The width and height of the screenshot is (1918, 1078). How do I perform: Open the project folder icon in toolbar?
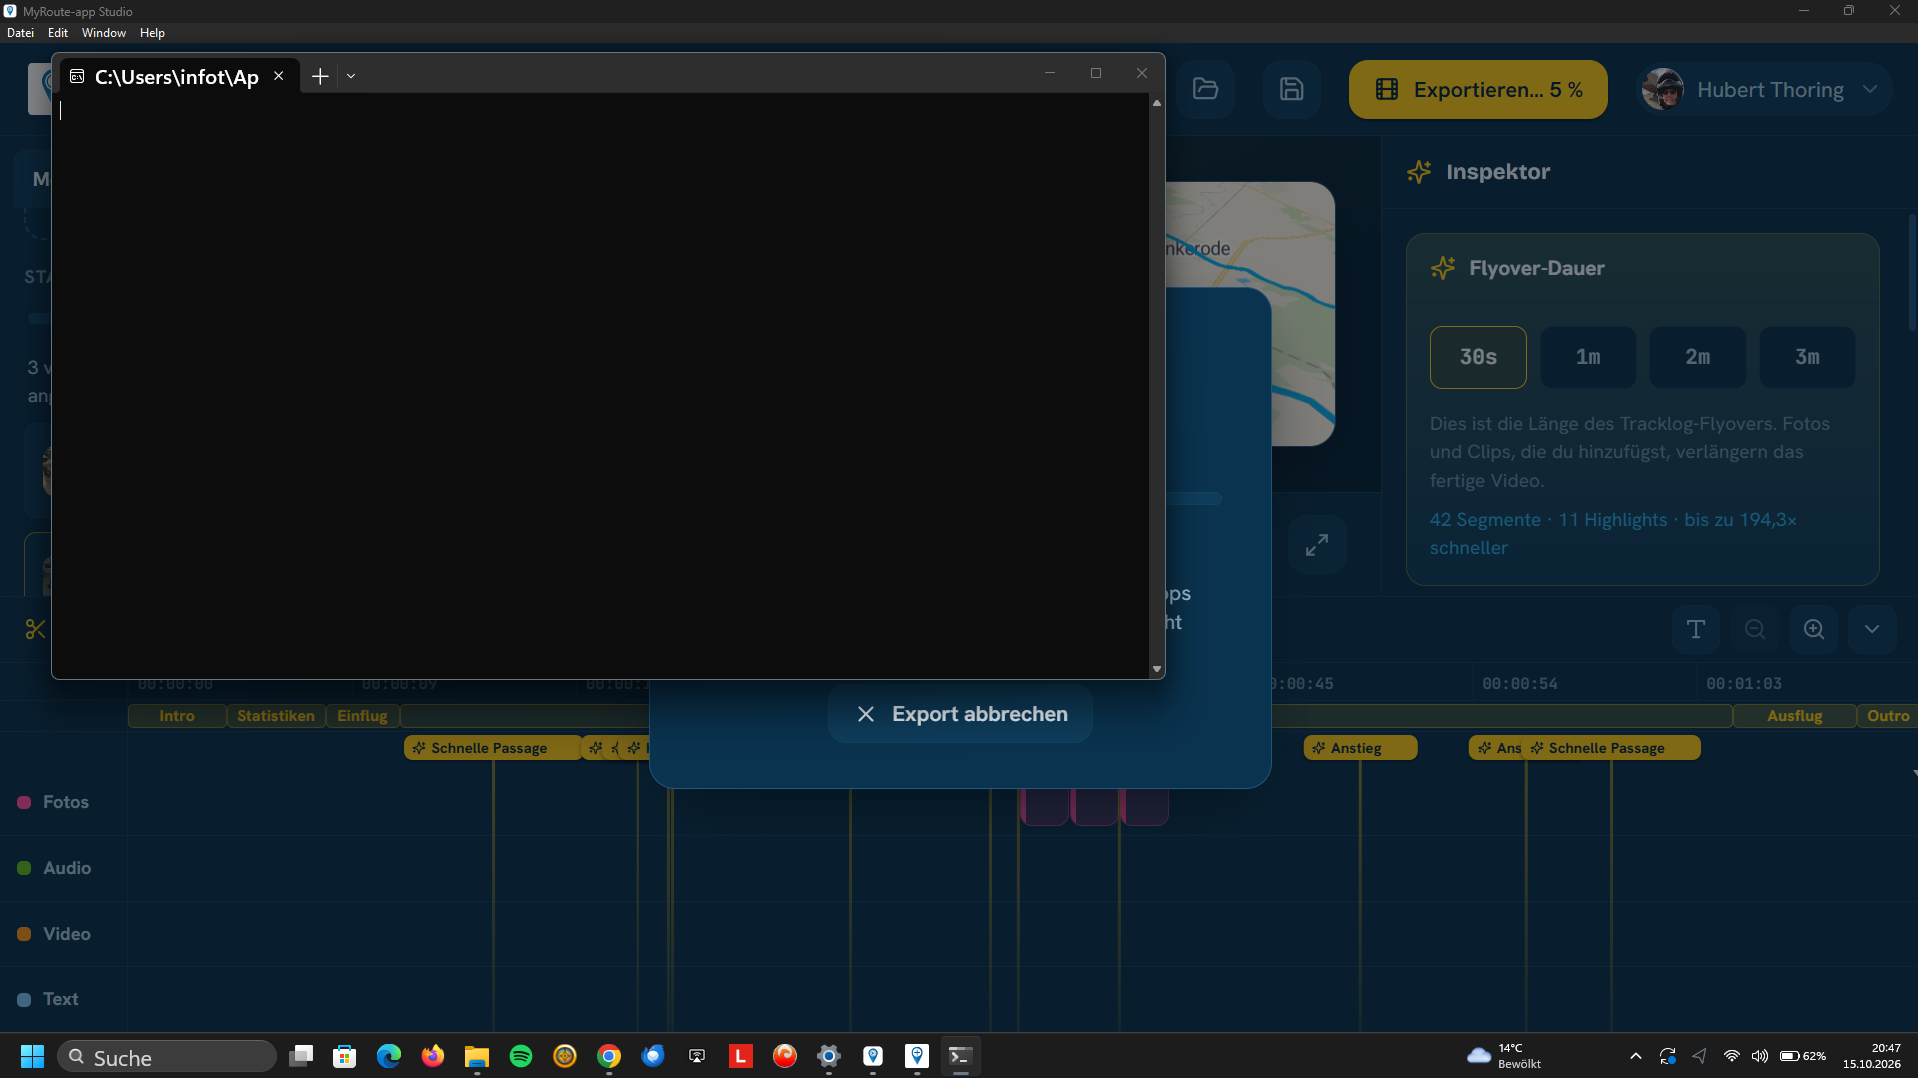(1205, 89)
